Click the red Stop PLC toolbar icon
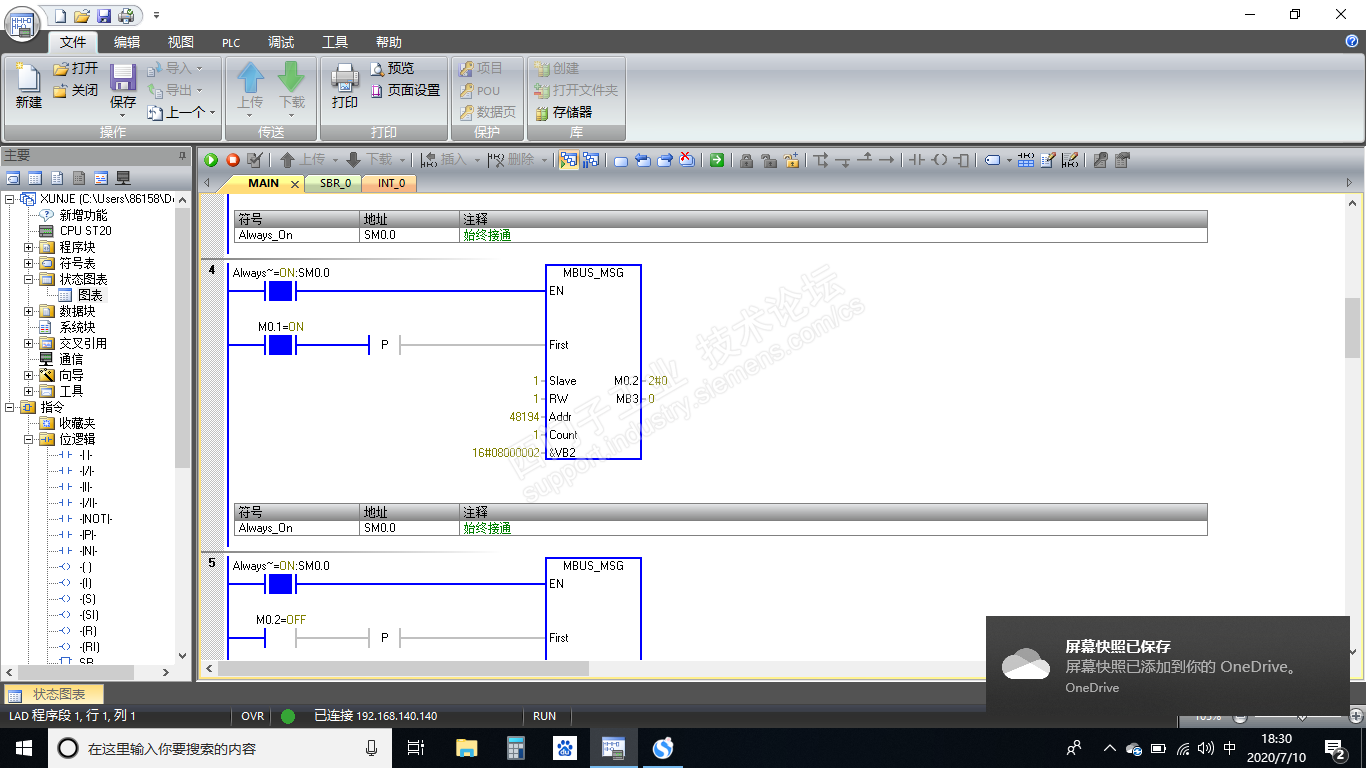 [x=233, y=160]
